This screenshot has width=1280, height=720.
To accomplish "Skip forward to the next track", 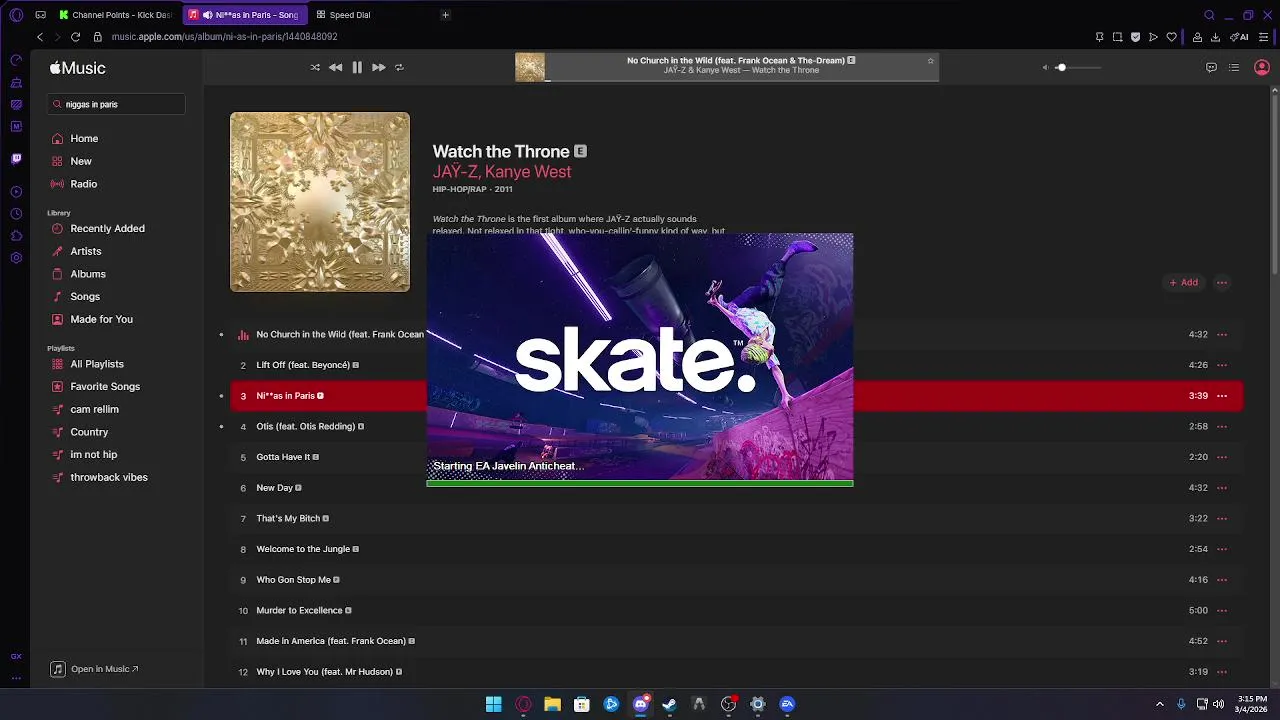I will point(378,67).
